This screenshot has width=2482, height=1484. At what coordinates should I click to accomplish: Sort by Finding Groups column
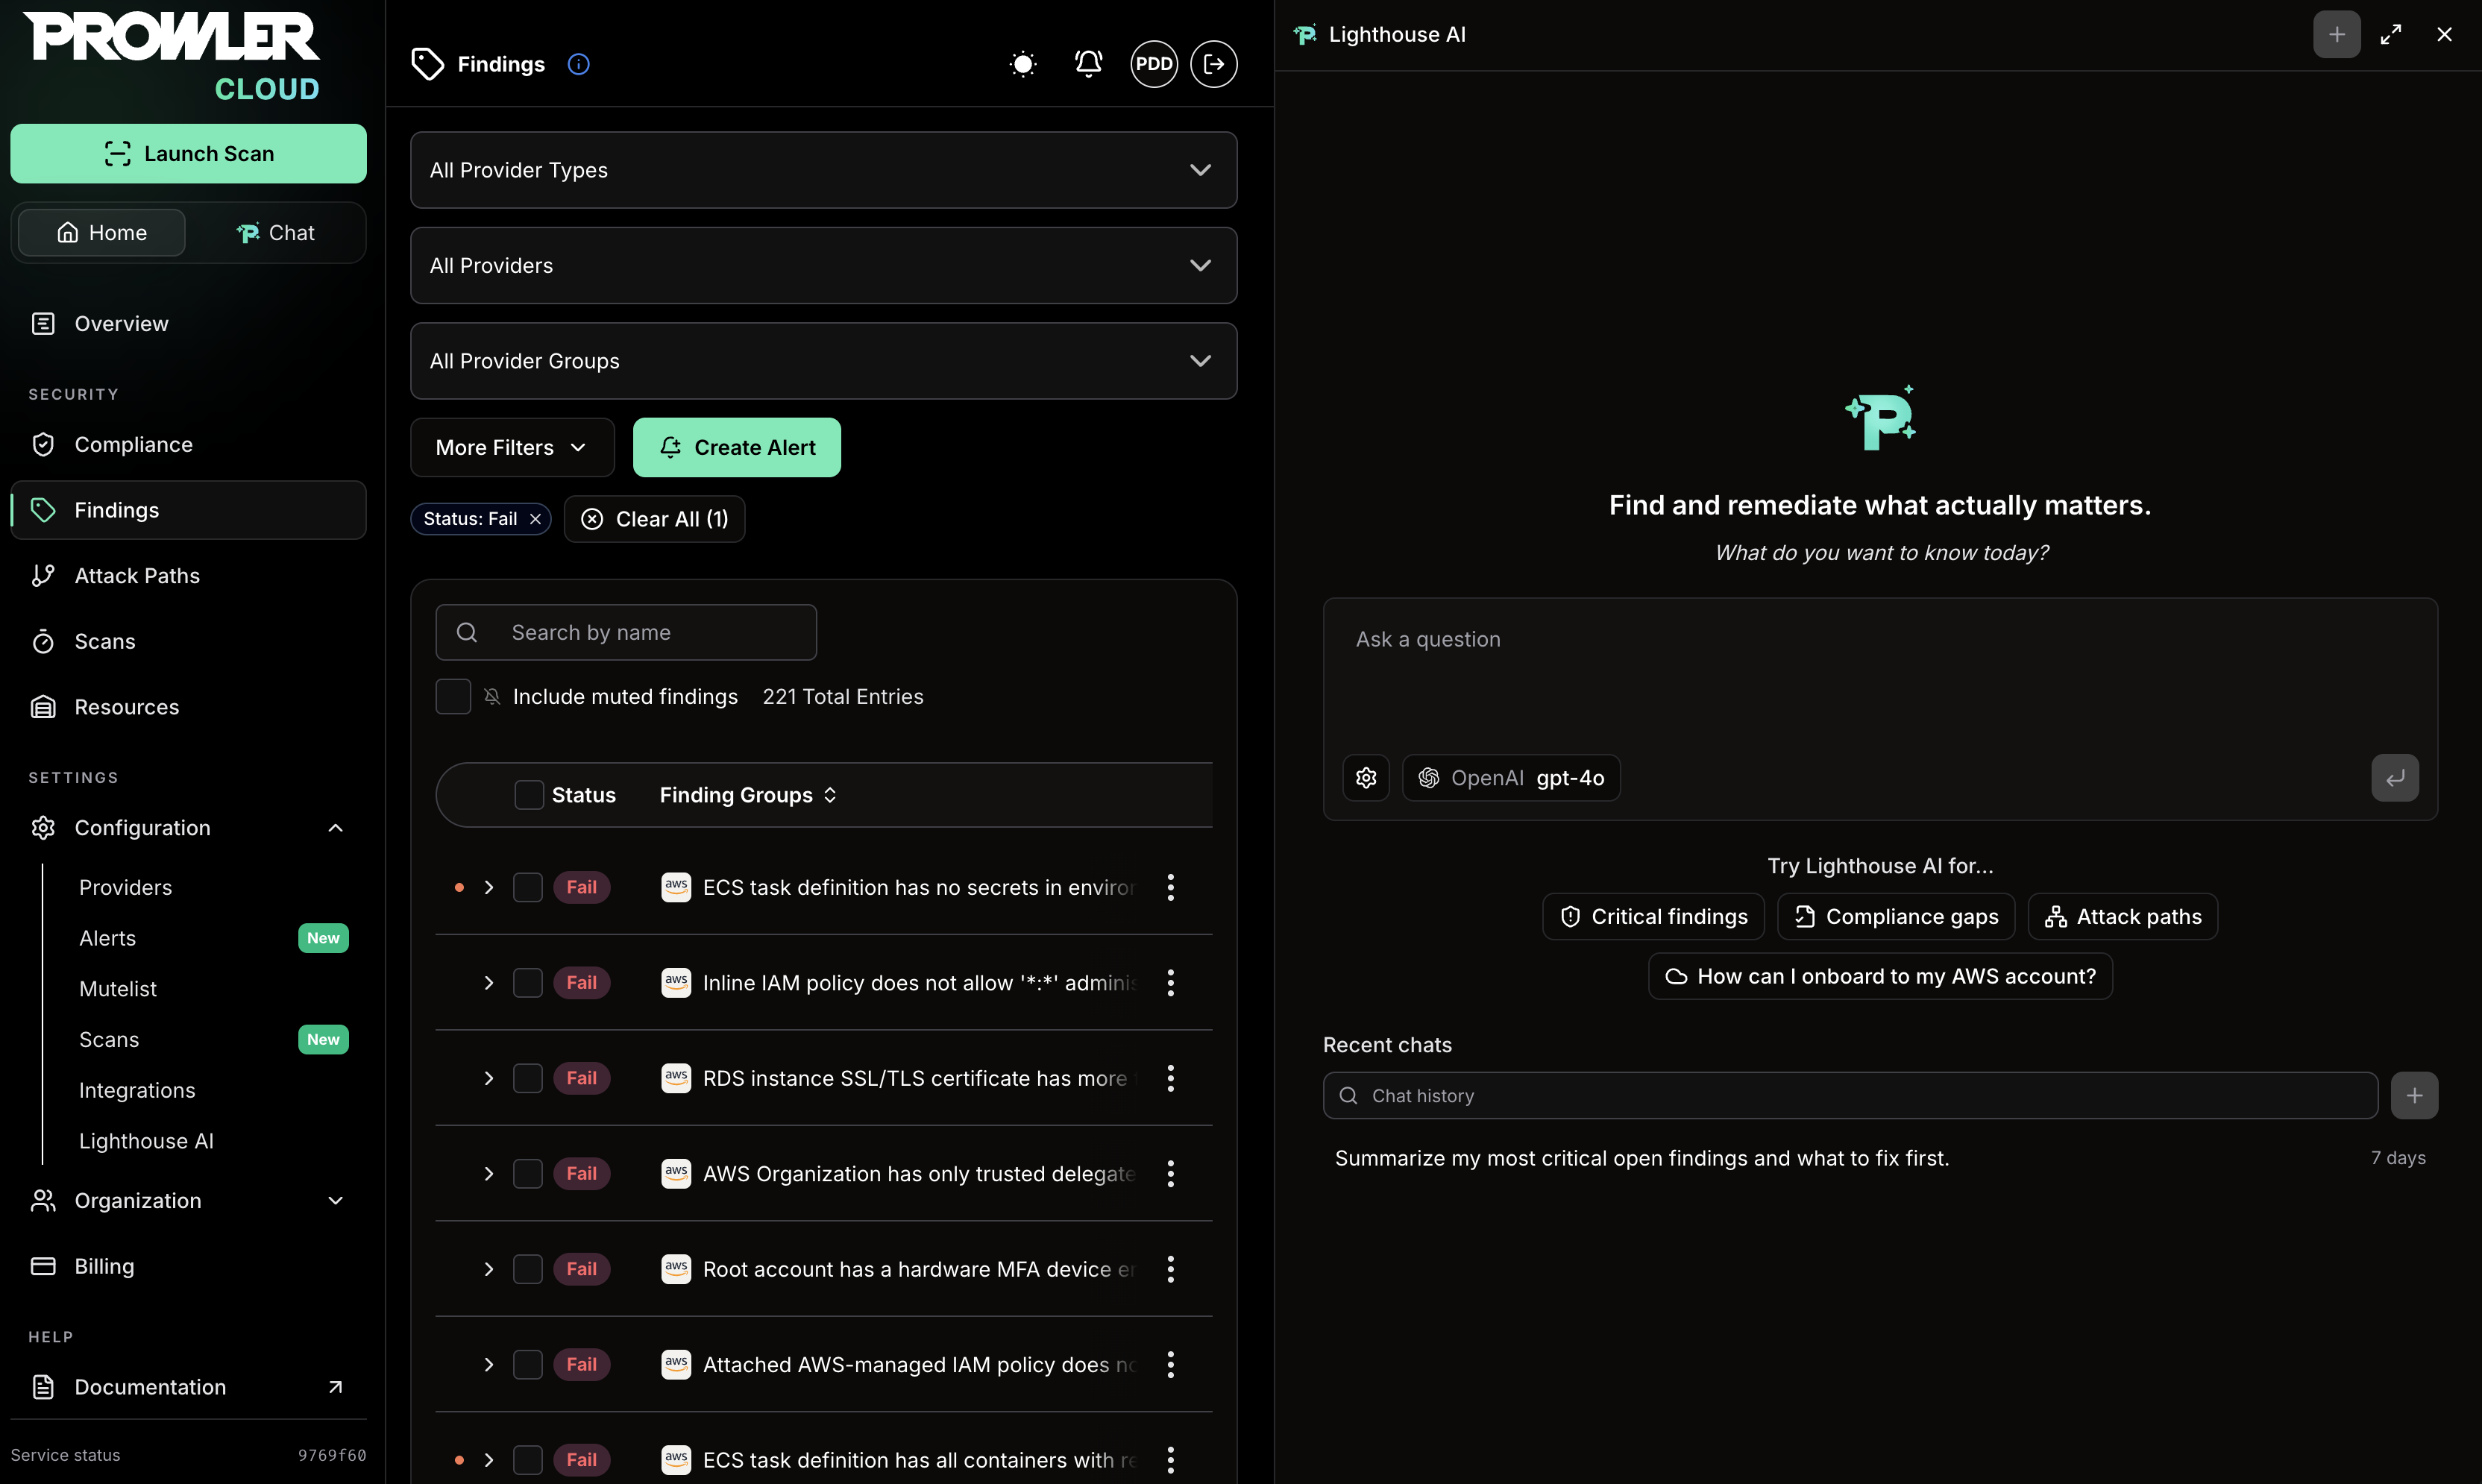pos(748,795)
